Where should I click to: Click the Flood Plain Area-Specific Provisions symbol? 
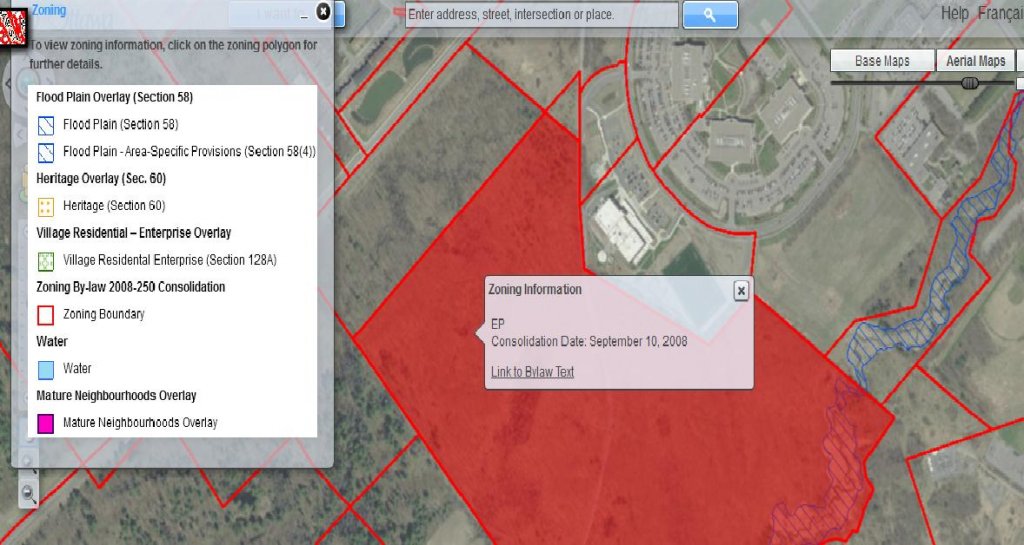[45, 152]
